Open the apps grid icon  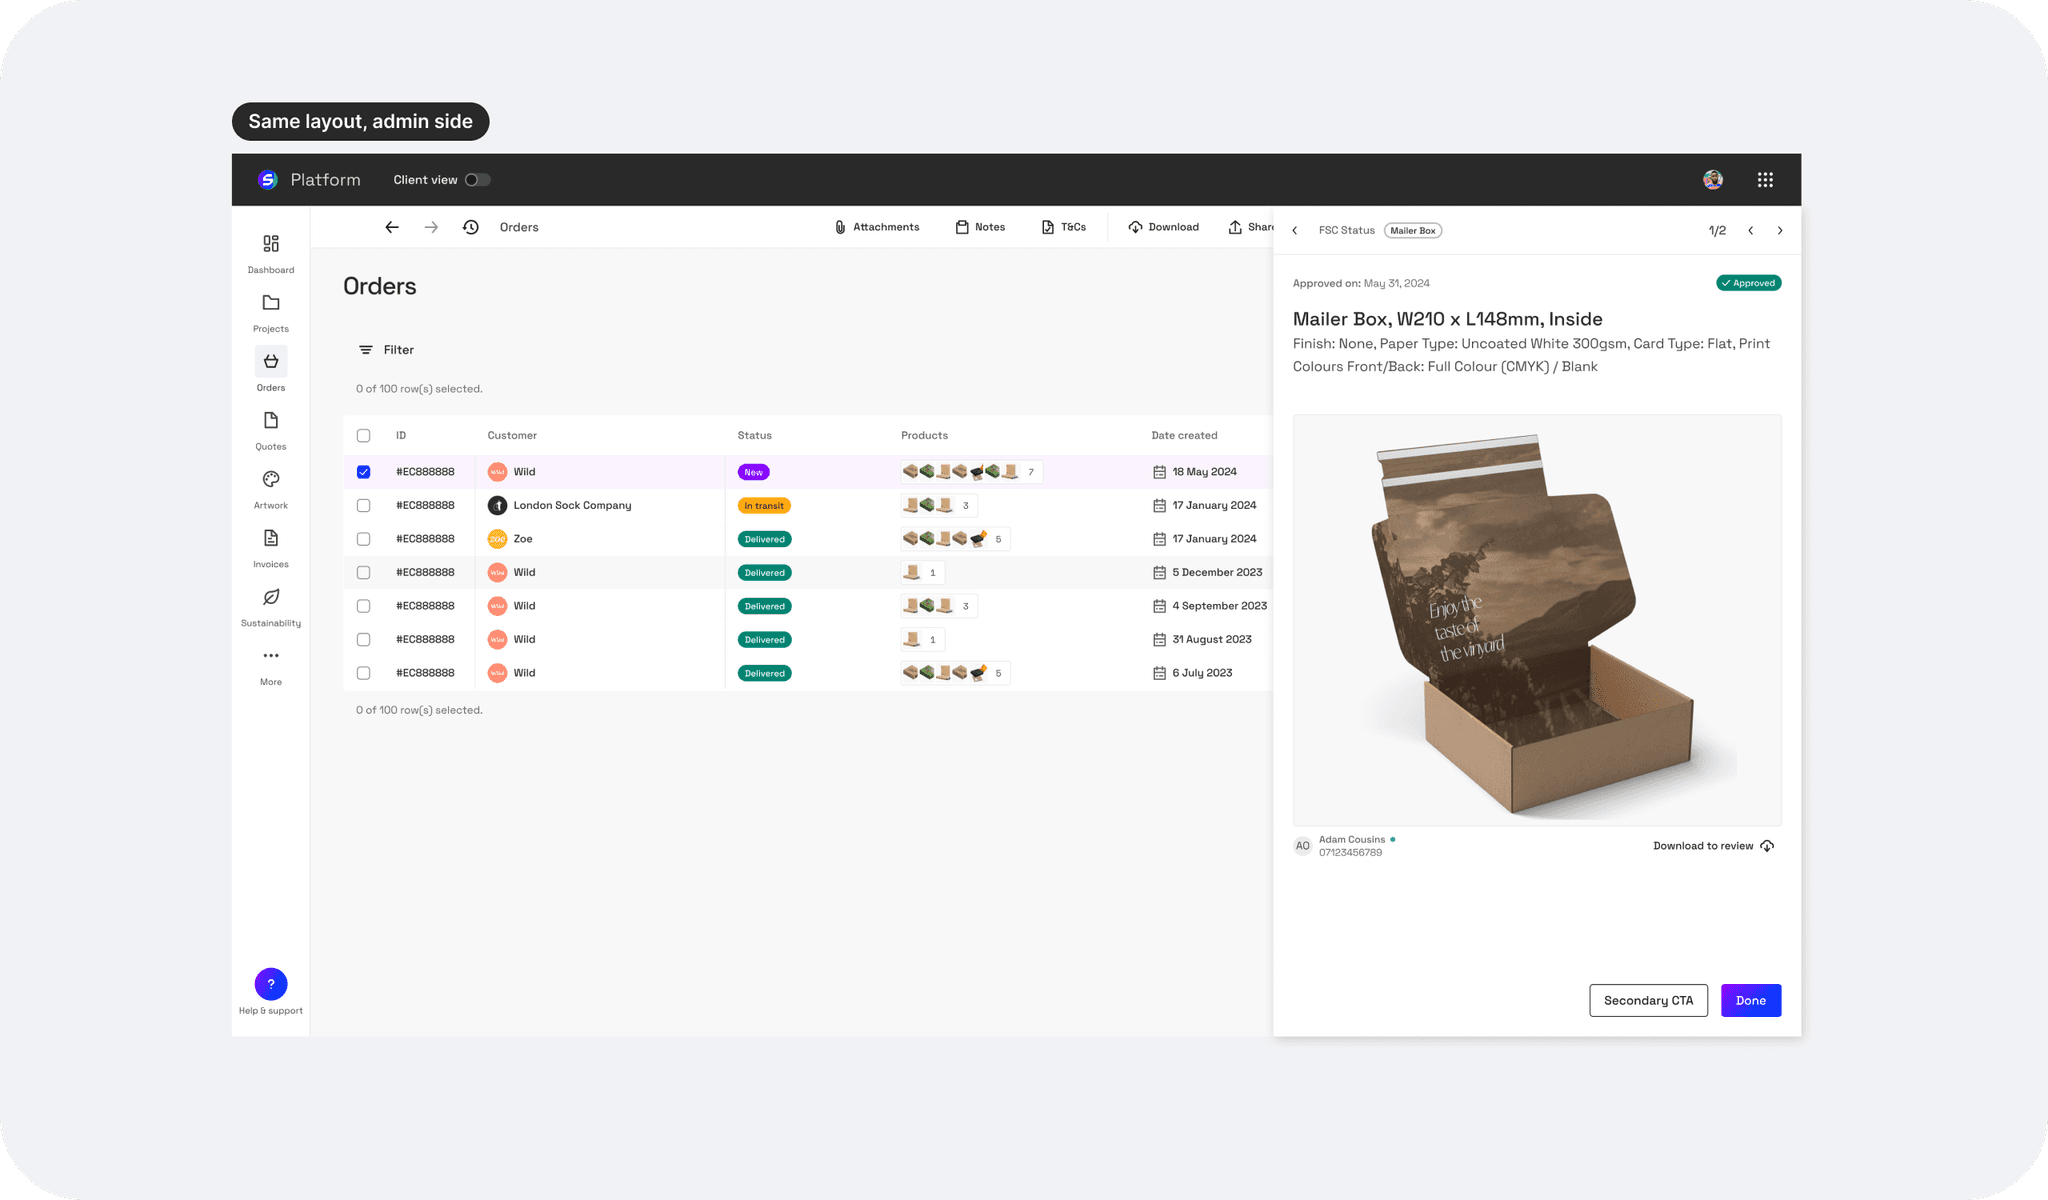[x=1765, y=180]
